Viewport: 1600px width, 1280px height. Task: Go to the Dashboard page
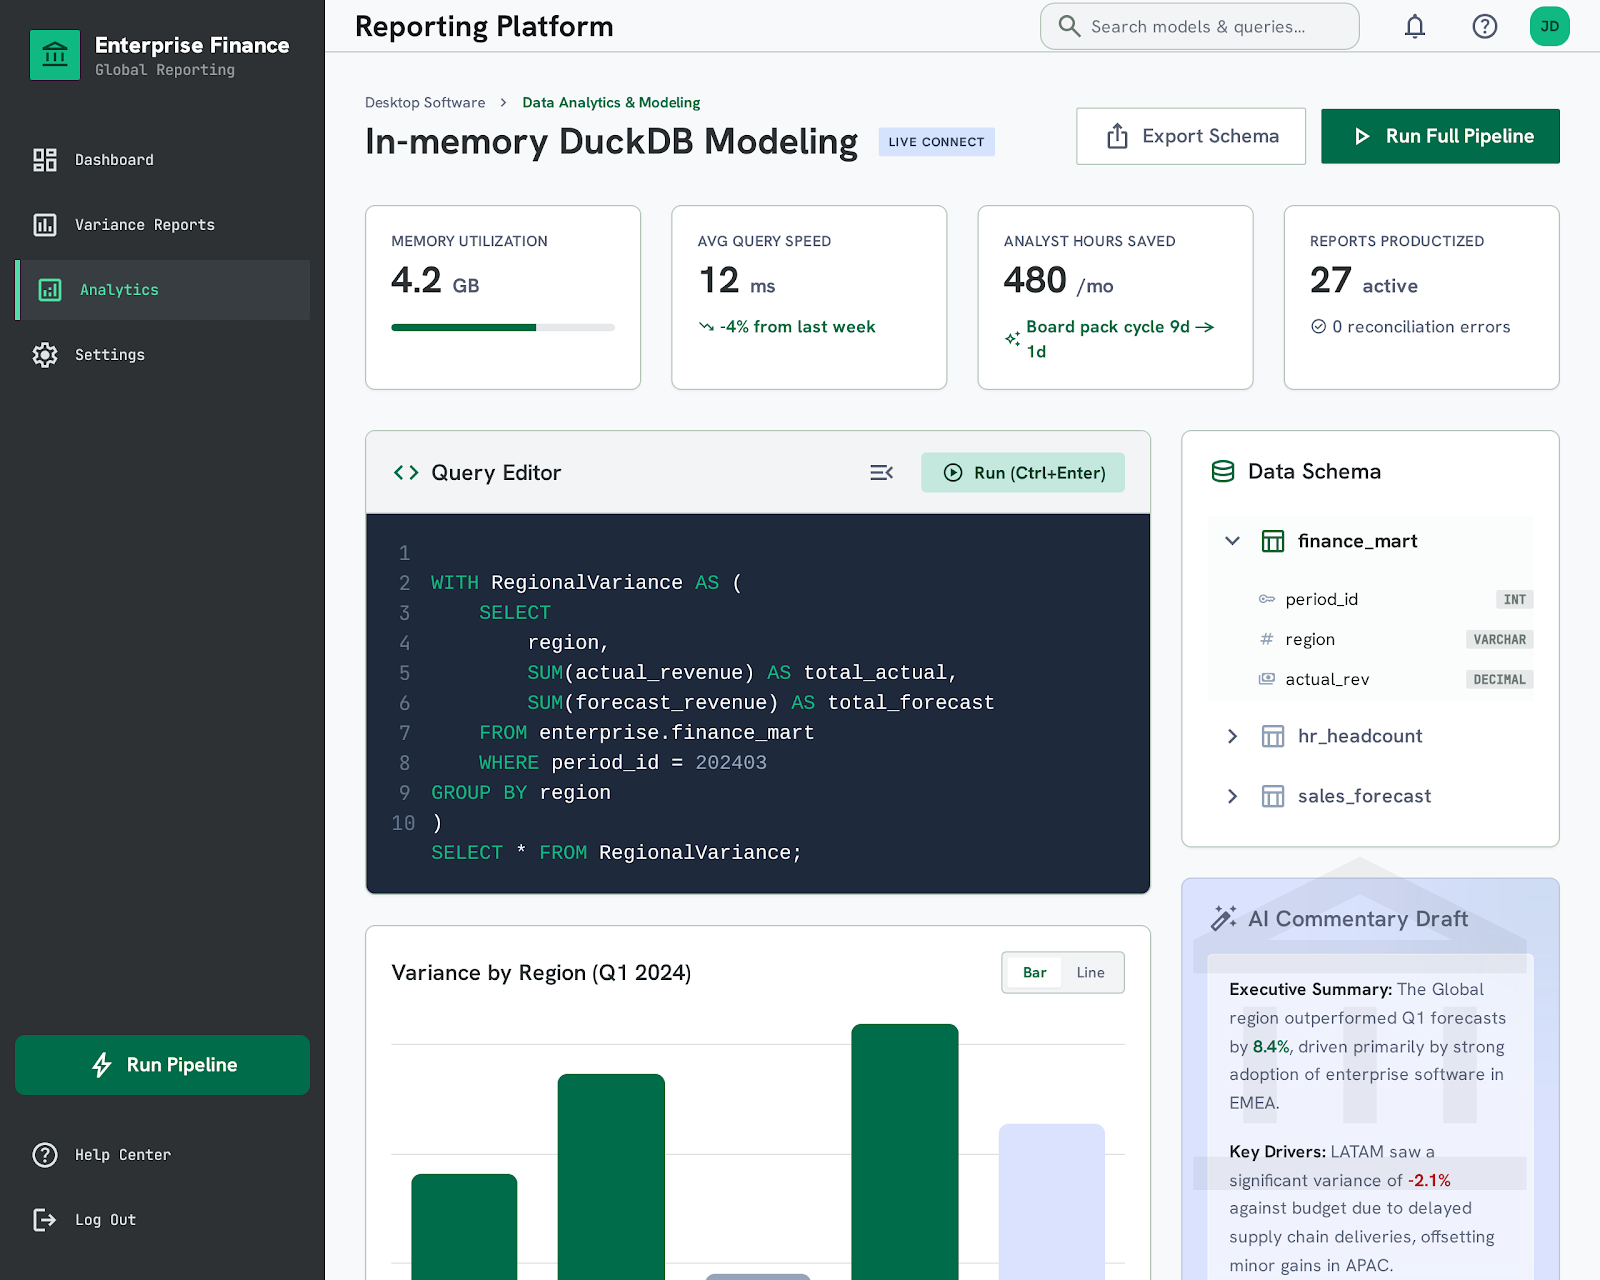pos(162,160)
